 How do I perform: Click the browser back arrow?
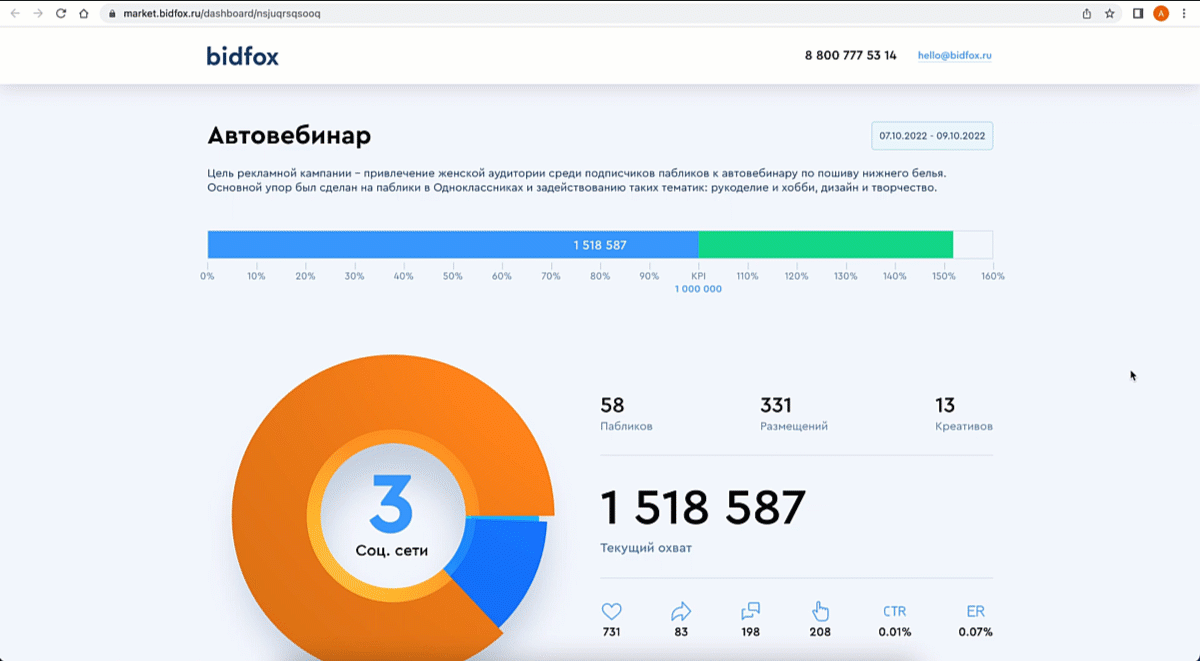(x=14, y=14)
